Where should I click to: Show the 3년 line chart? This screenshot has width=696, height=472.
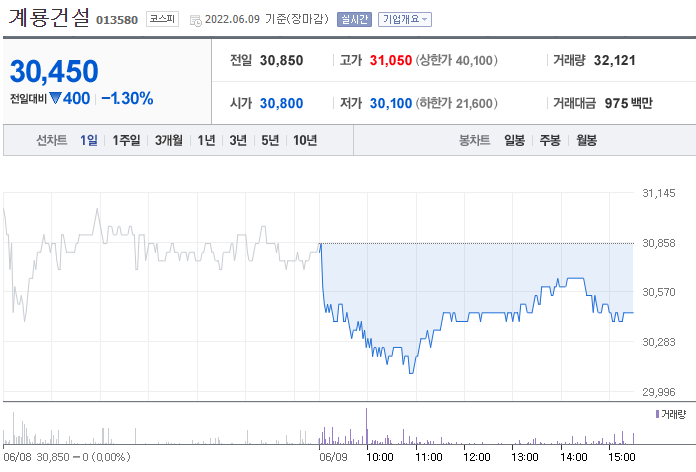[x=238, y=140]
